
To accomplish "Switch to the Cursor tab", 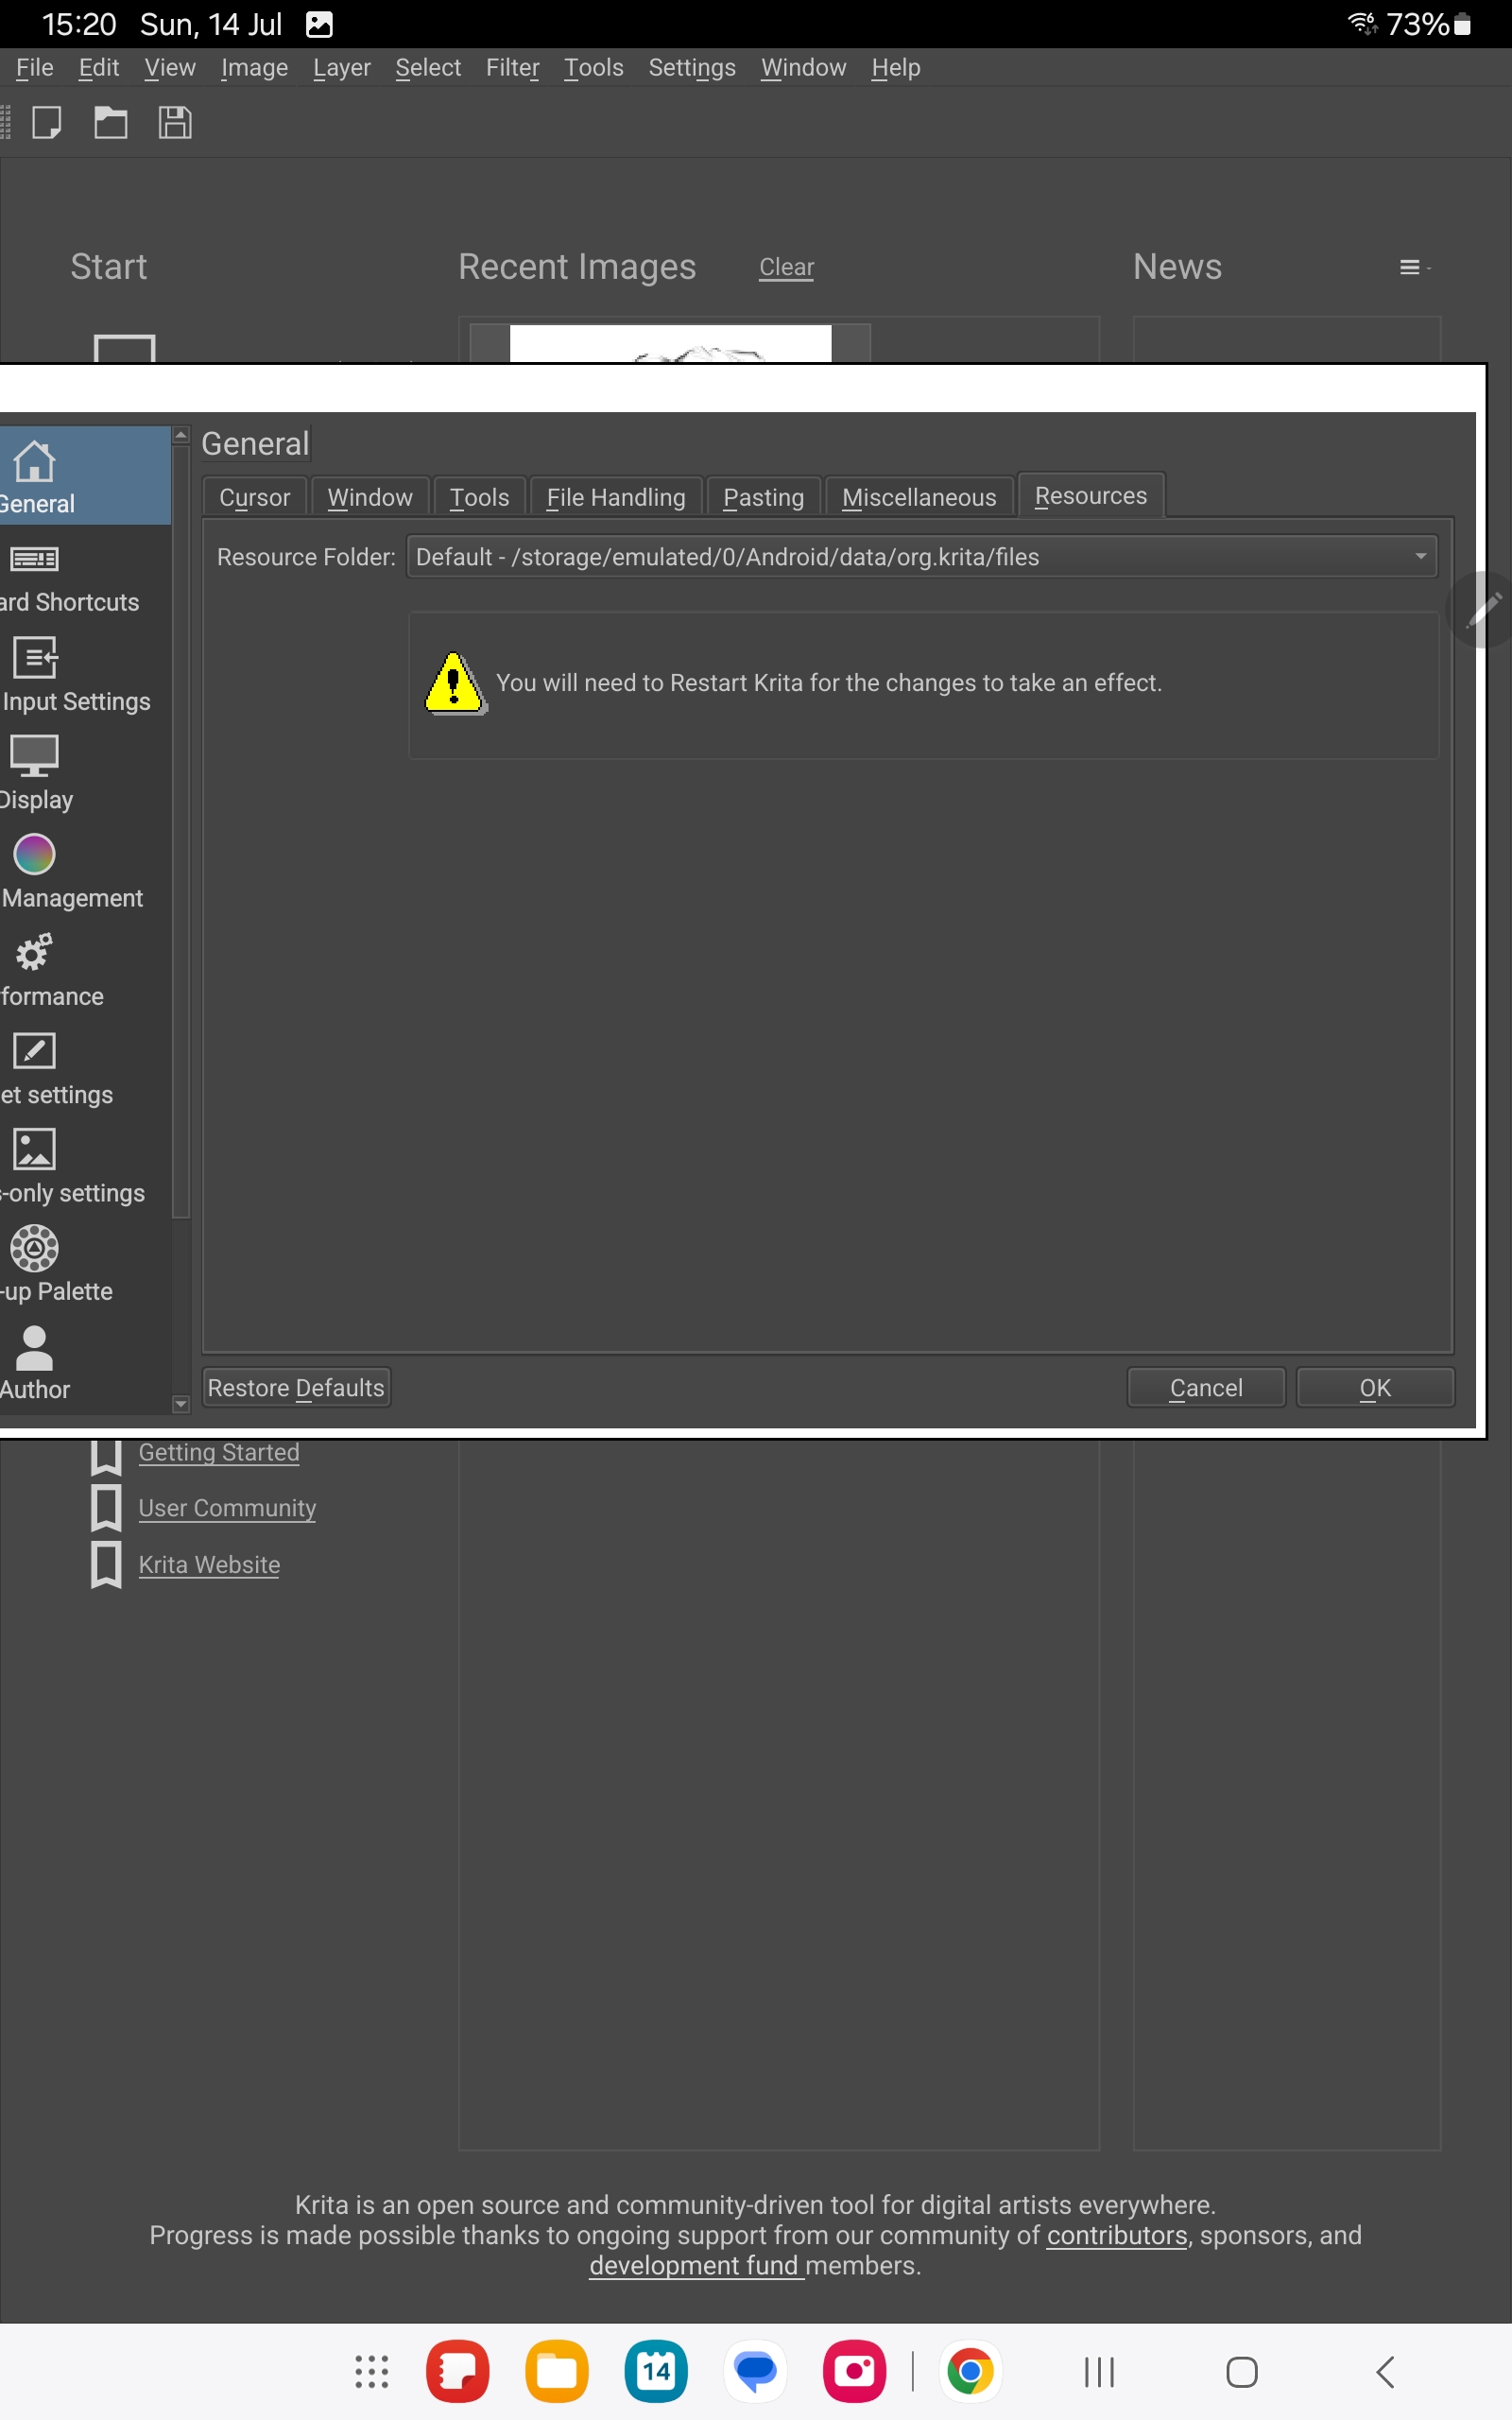I will point(255,497).
